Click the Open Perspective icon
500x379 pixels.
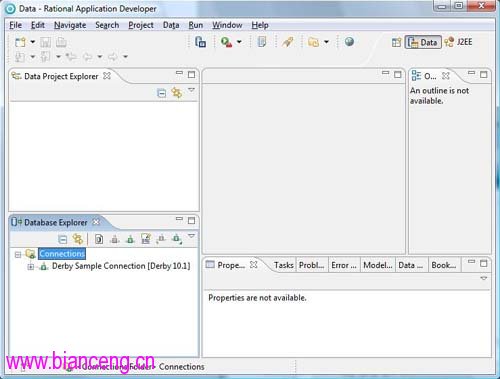396,42
